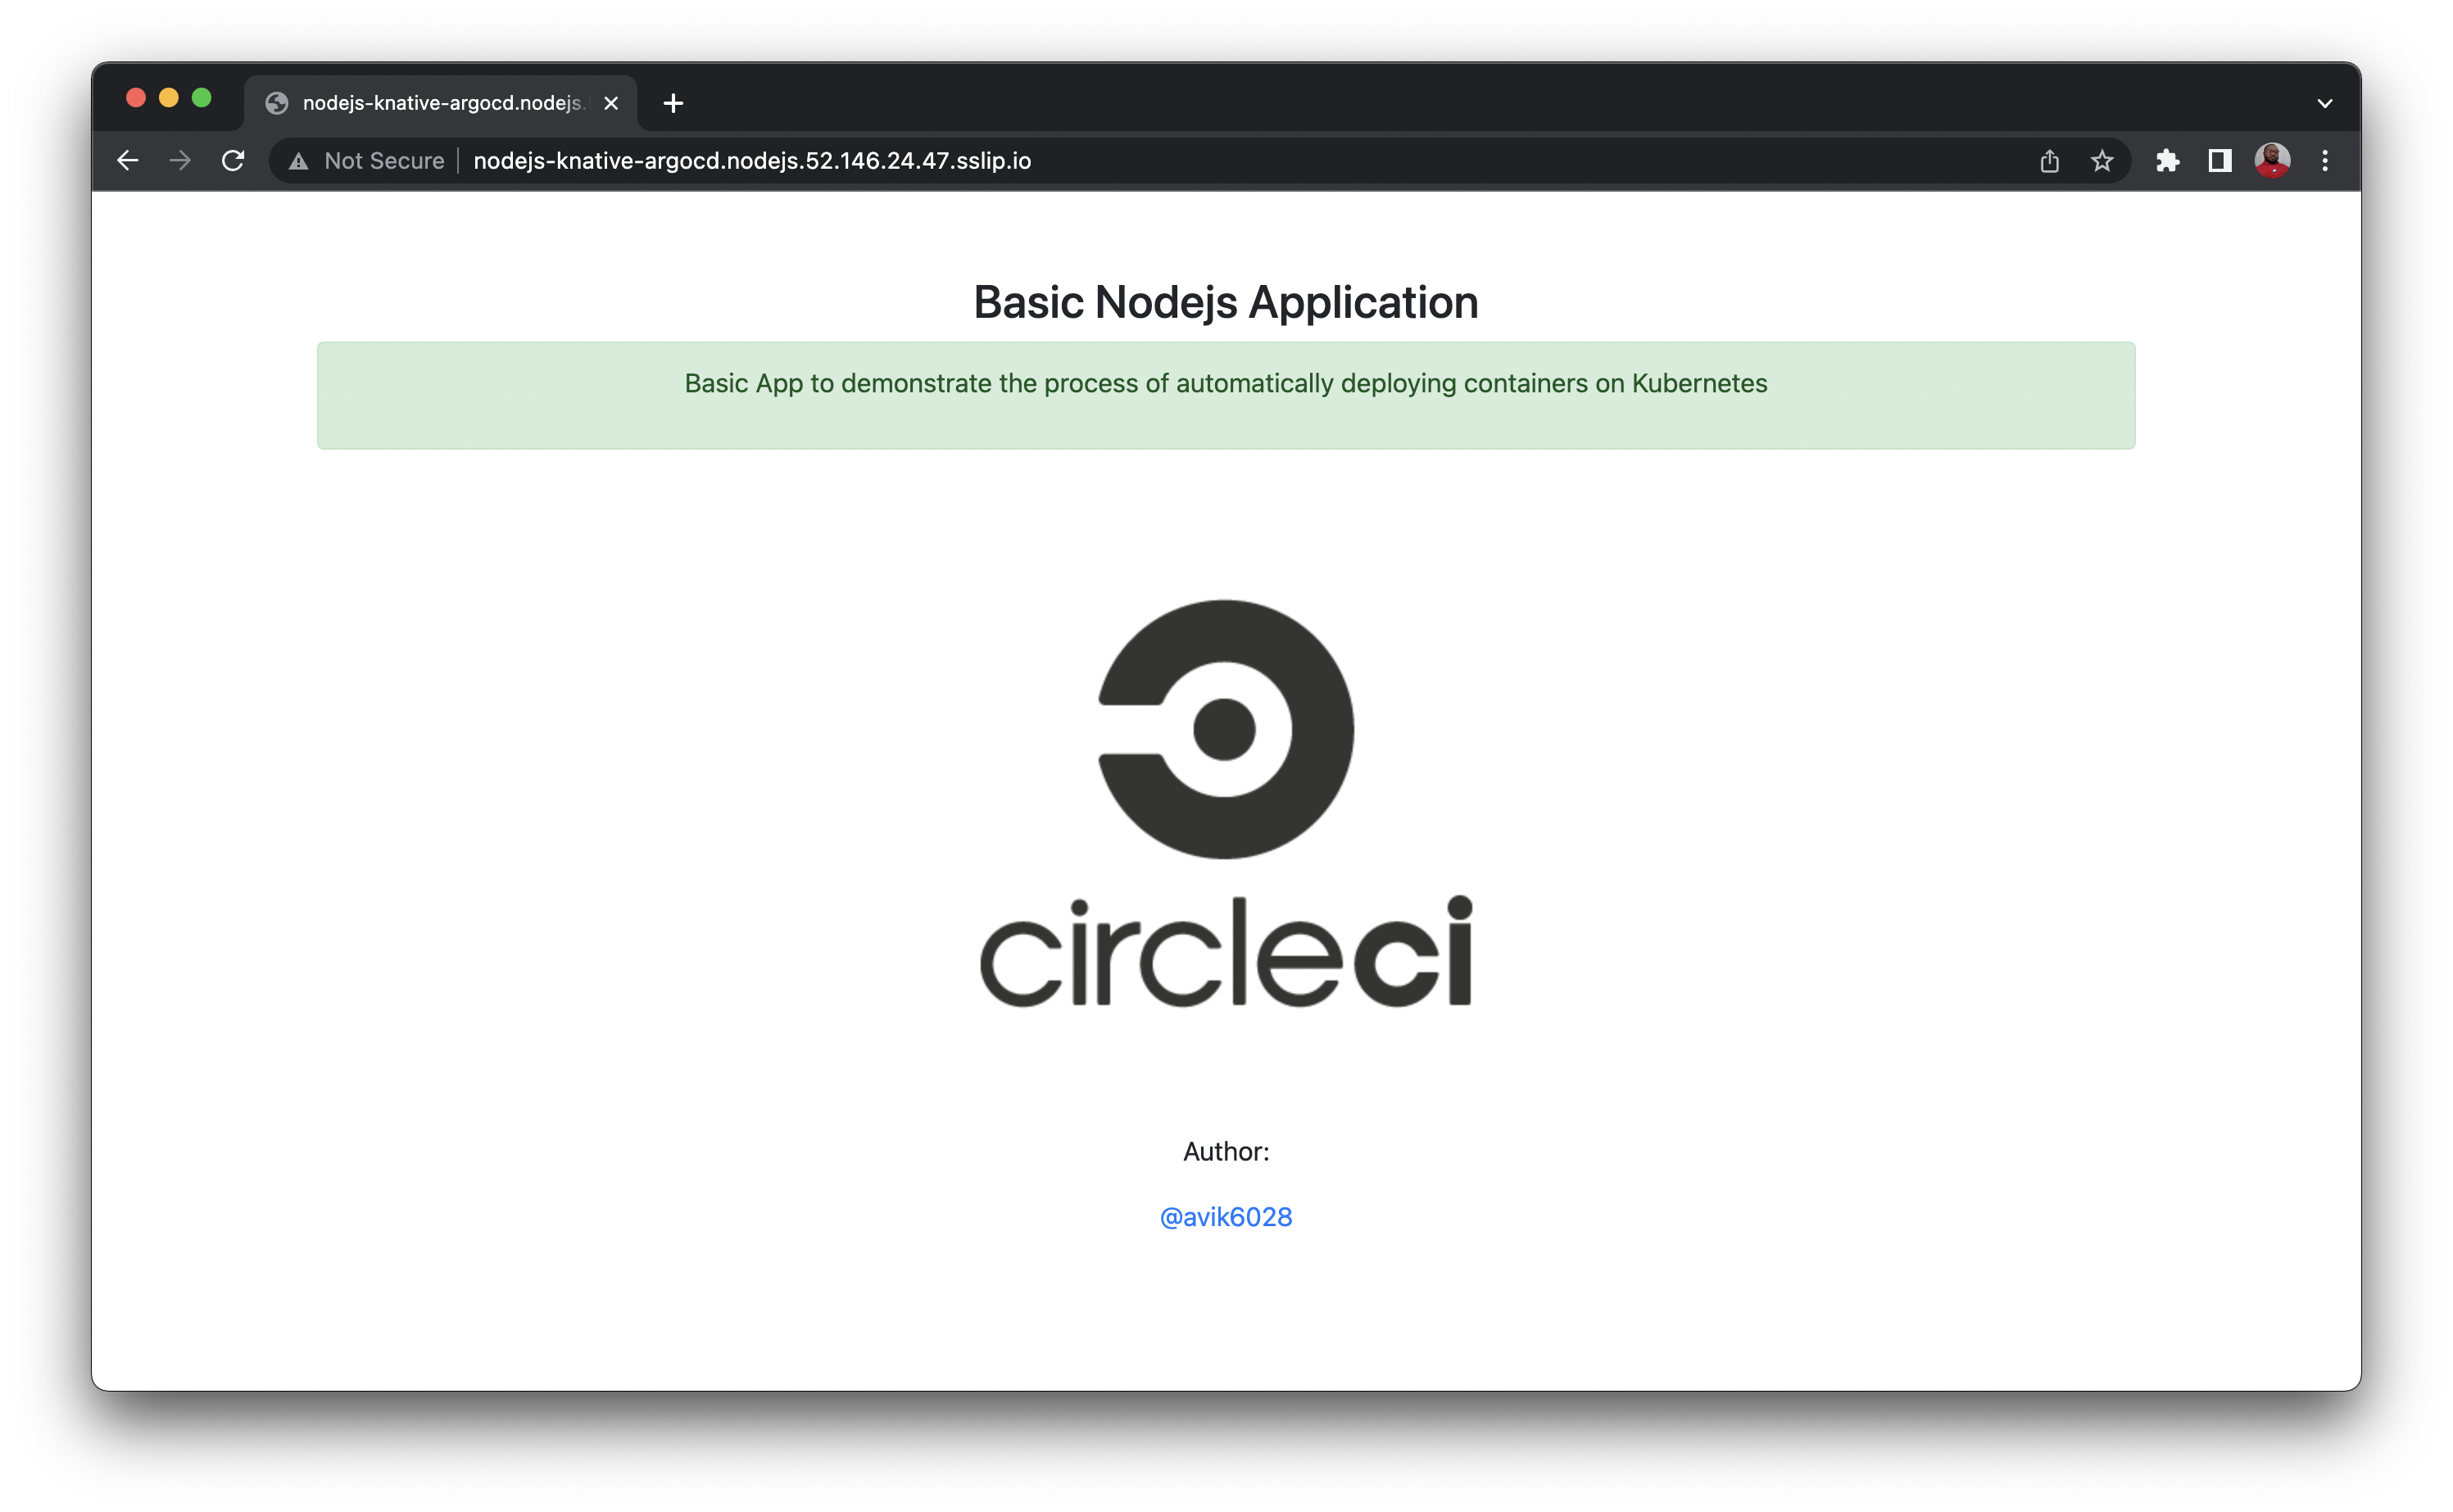Bookmark this page with the star
The width and height of the screenshot is (2453, 1512).
click(2101, 161)
